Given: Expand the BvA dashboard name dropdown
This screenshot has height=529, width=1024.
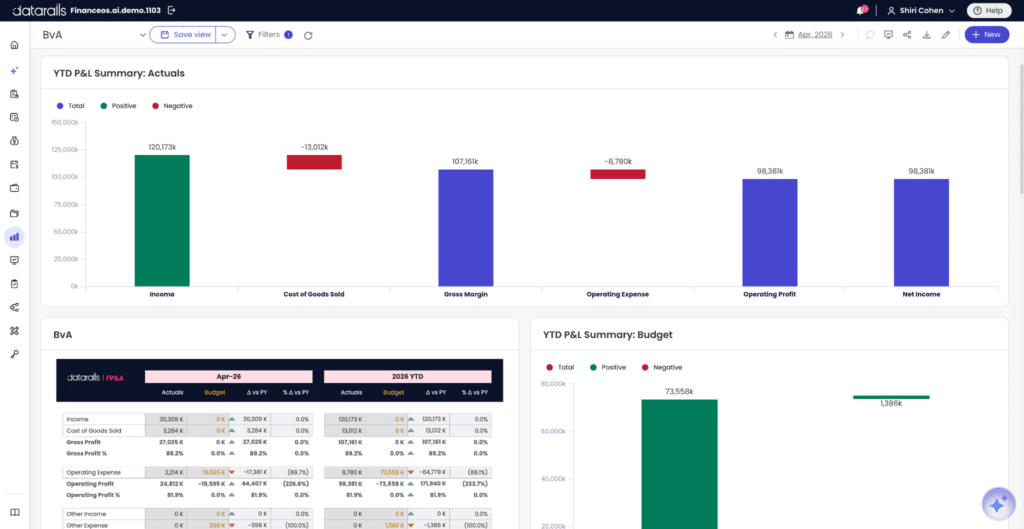Looking at the screenshot, I should (143, 35).
